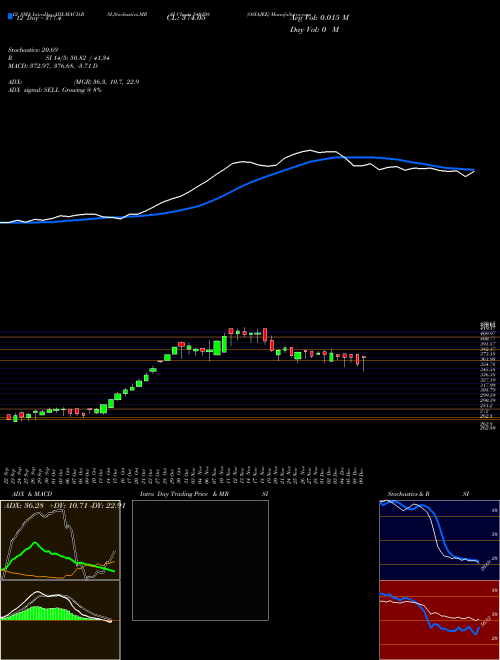The height and width of the screenshot is (660, 500).
Task: Click the last red candle at chart's right end
Action: pyautogui.click(x=364, y=357)
